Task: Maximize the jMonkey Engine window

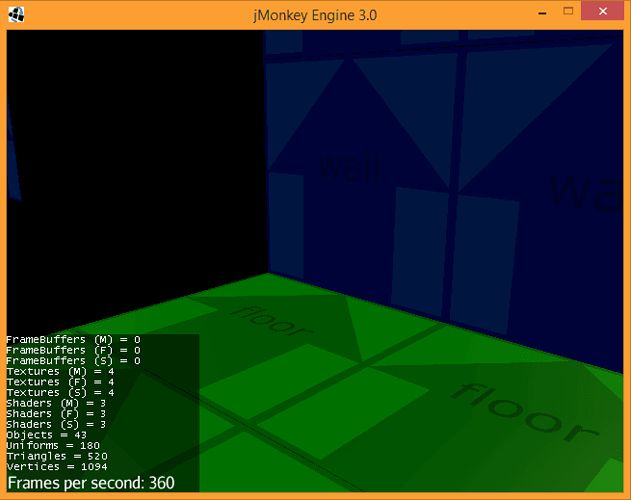Action: (x=568, y=11)
